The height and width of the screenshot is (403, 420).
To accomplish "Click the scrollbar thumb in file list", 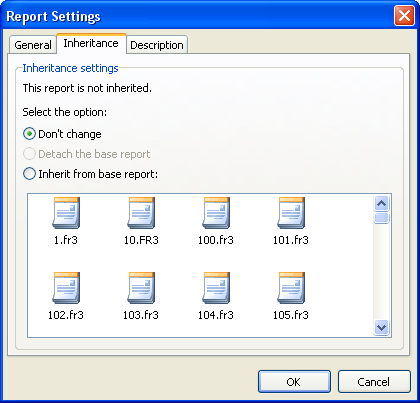I will 381,218.
